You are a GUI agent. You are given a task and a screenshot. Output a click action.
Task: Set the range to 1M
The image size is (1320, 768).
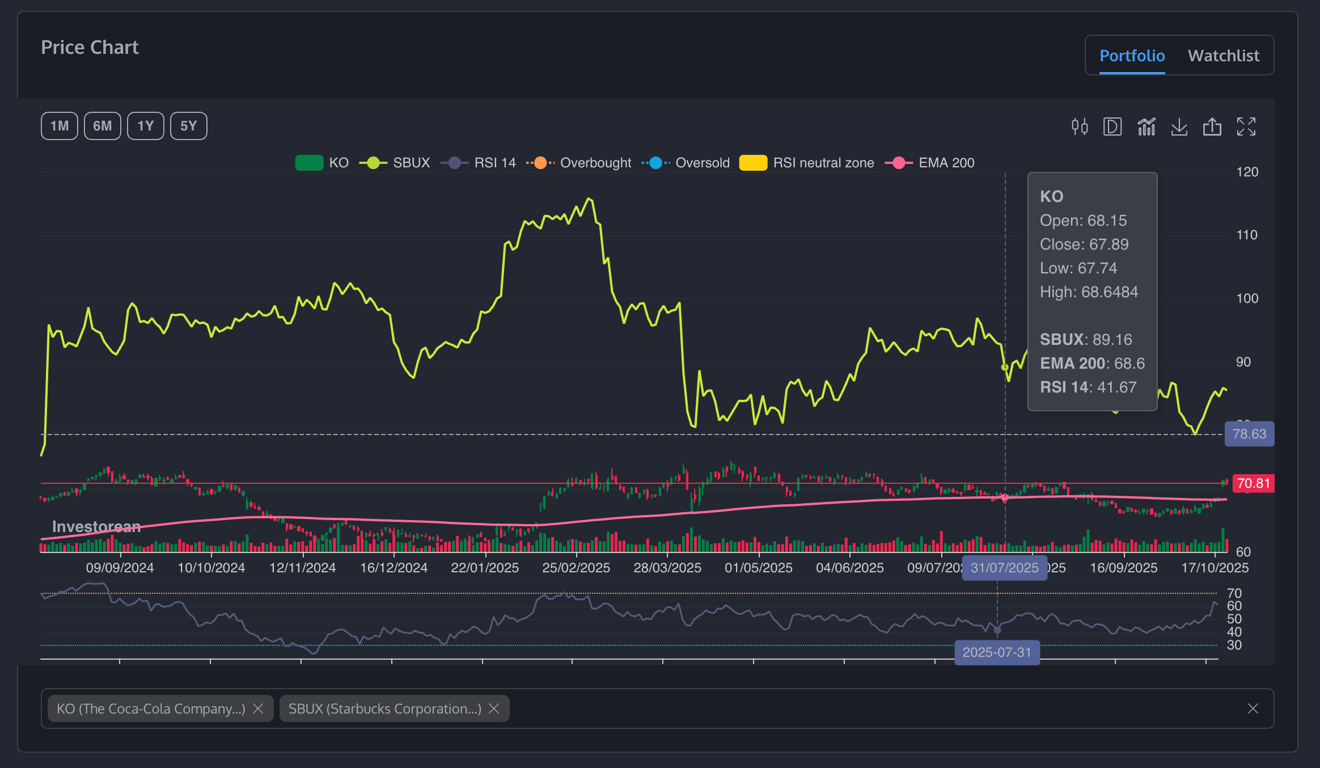click(59, 126)
